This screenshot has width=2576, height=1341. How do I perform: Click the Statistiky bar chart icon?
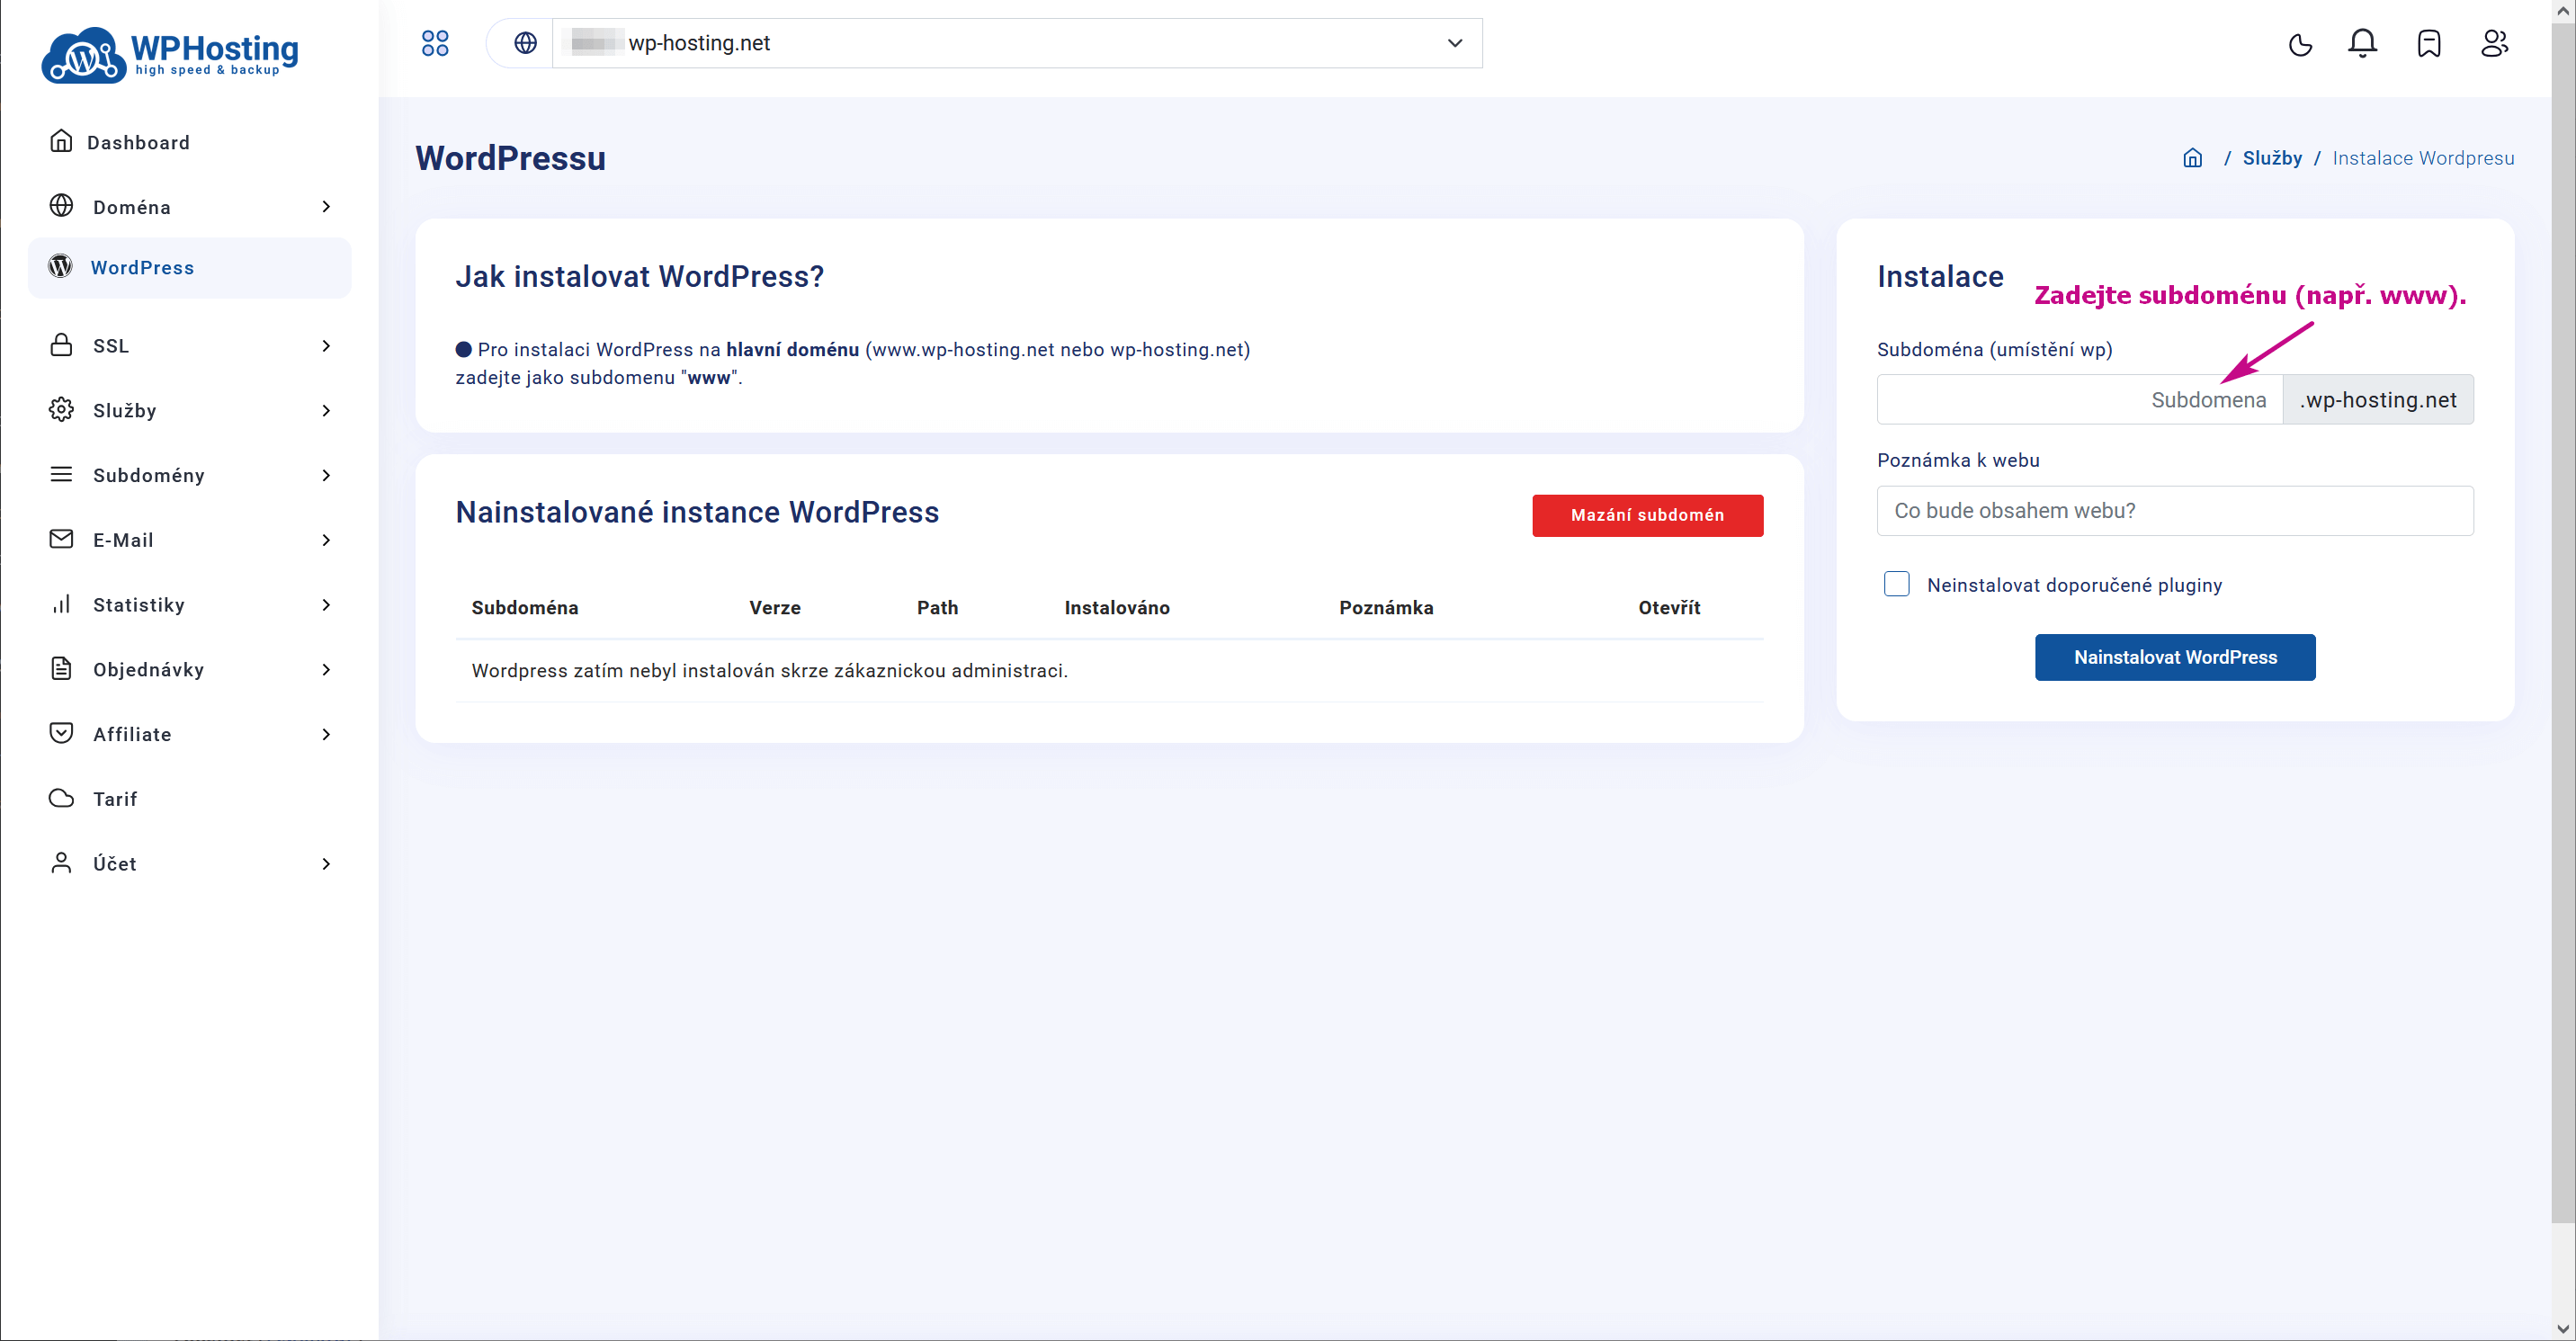[x=61, y=604]
